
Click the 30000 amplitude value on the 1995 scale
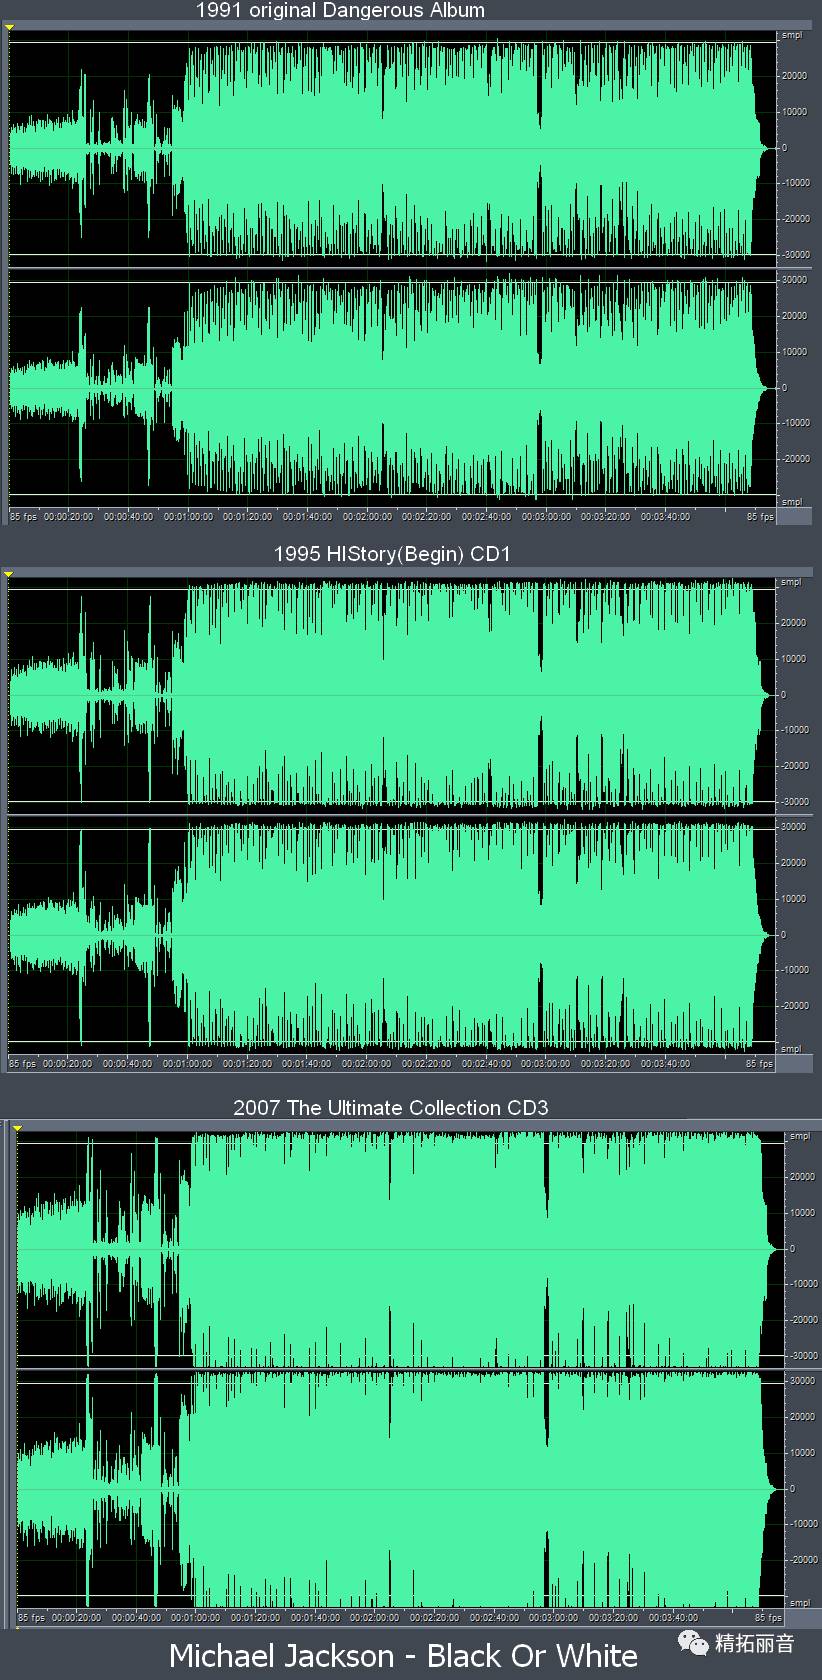click(x=796, y=827)
